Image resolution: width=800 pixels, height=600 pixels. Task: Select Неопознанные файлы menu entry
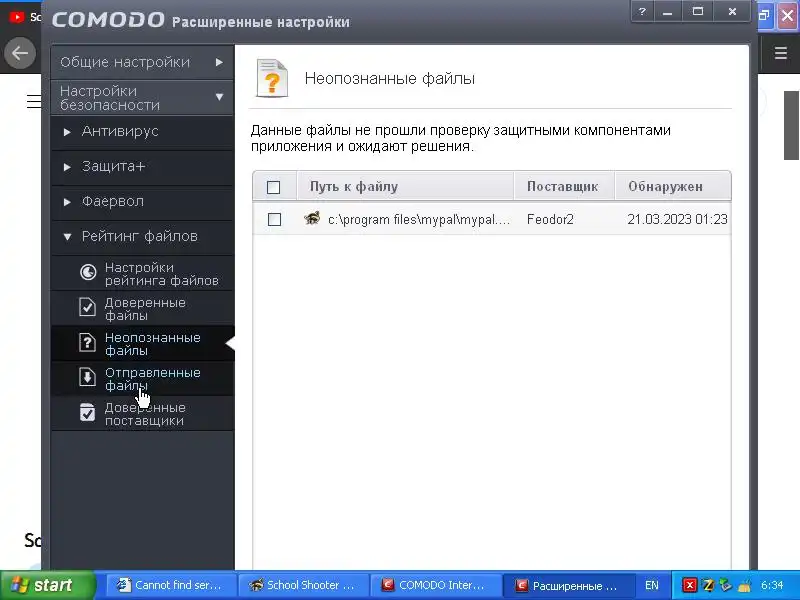[x=142, y=344]
